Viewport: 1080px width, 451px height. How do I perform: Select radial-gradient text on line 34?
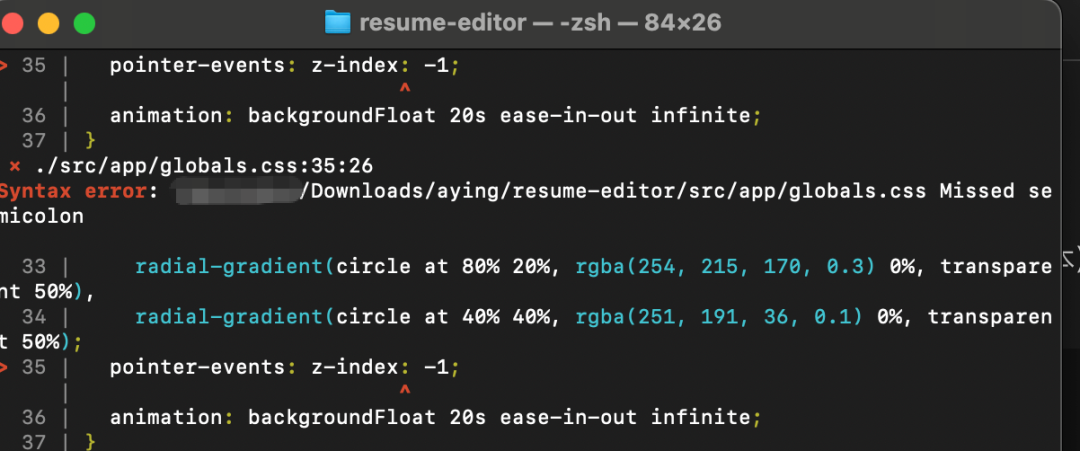pyautogui.click(x=229, y=317)
